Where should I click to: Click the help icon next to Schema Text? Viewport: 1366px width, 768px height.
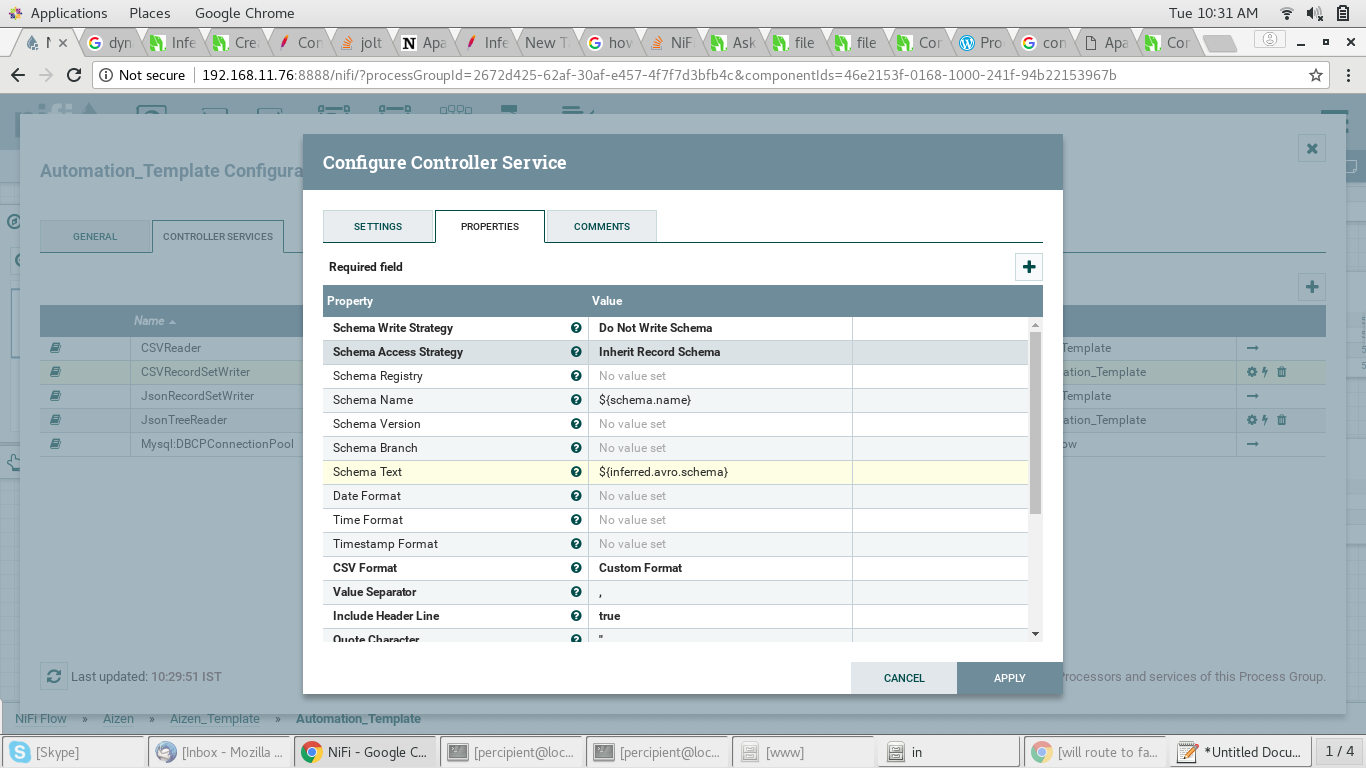coord(576,472)
